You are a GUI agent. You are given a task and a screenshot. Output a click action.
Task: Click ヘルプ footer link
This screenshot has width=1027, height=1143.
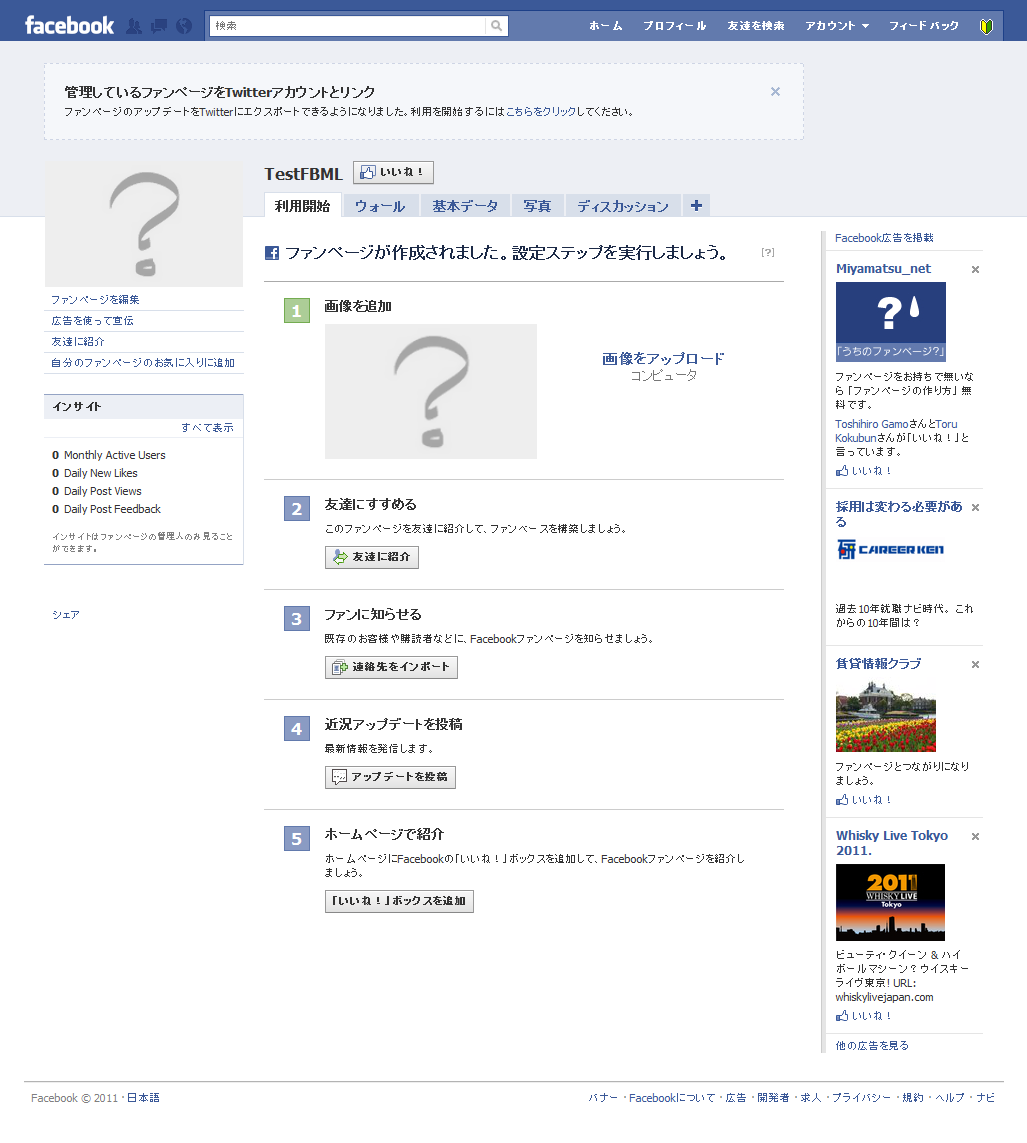[x=950, y=1098]
